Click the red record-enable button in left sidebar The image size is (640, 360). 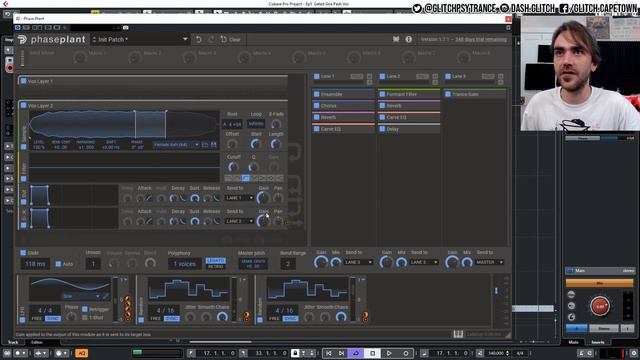pos(9,67)
